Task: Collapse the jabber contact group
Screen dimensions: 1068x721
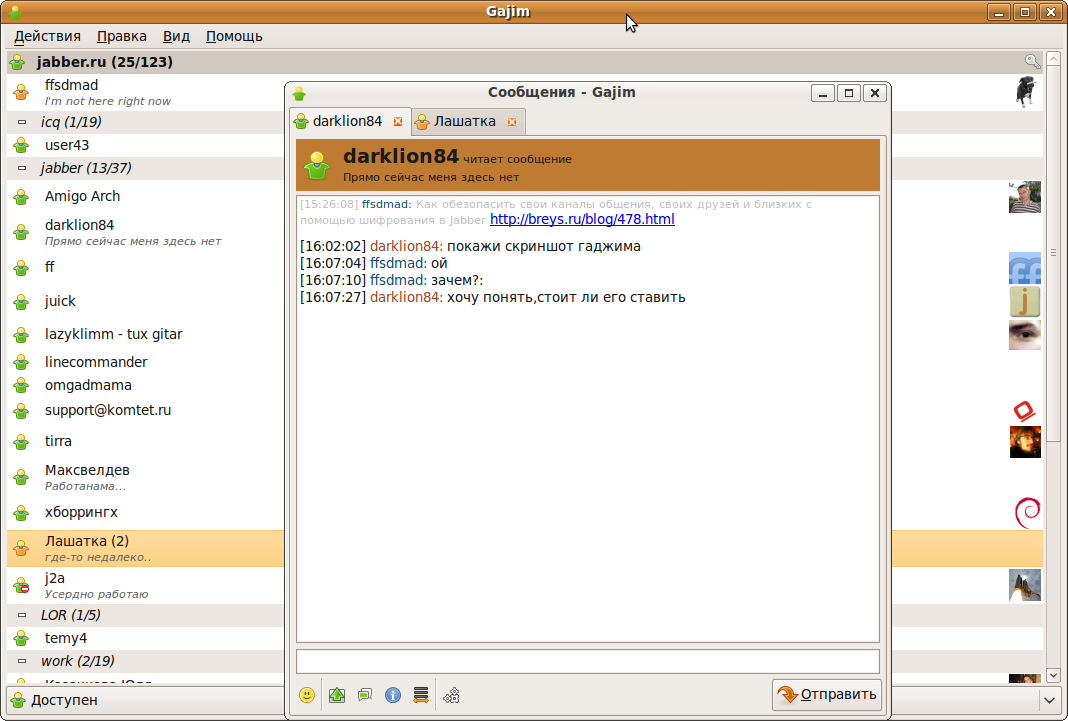Action: pyautogui.click(x=22, y=168)
